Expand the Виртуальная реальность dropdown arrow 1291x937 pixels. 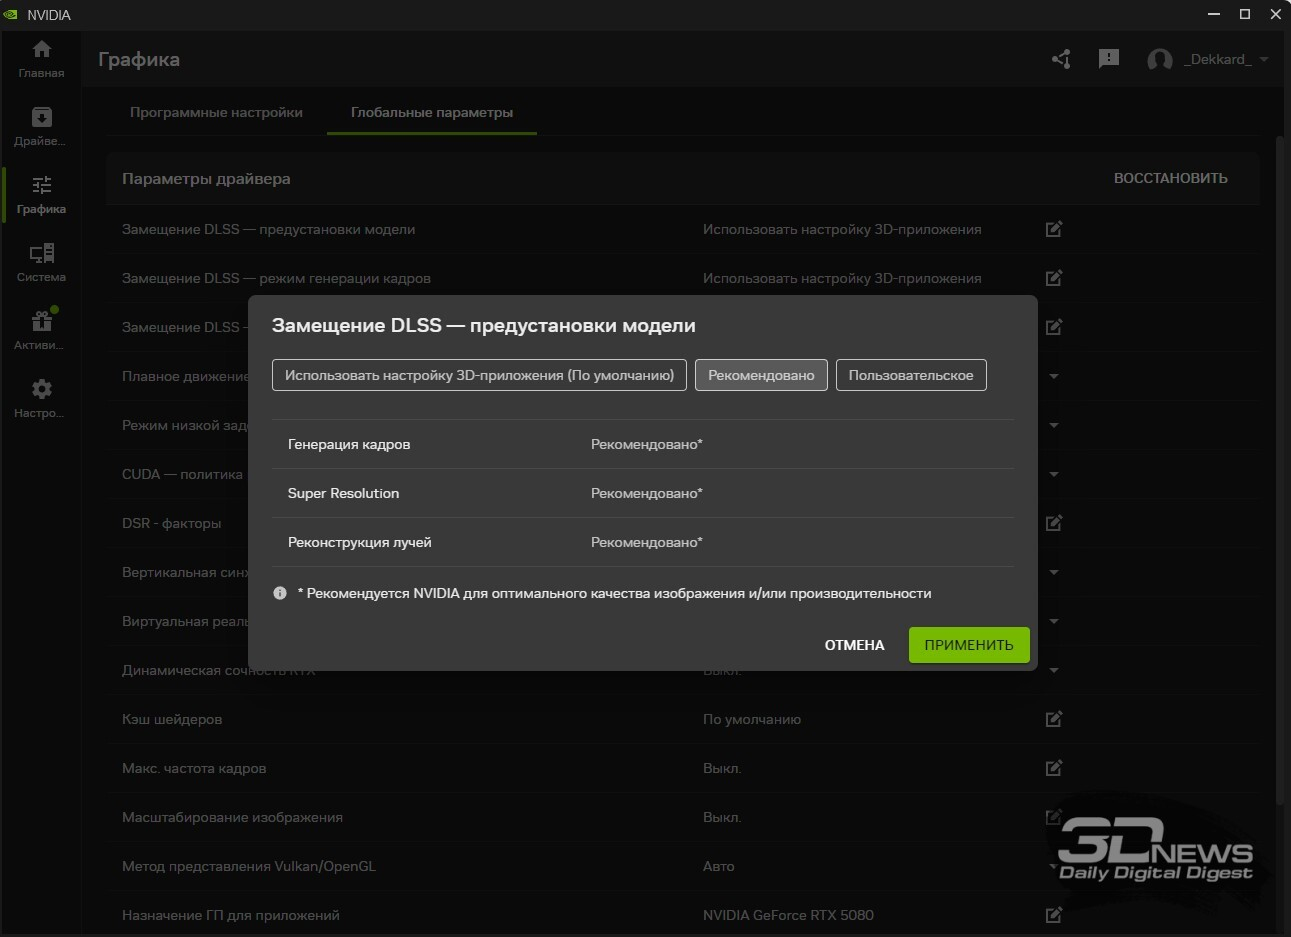1054,621
